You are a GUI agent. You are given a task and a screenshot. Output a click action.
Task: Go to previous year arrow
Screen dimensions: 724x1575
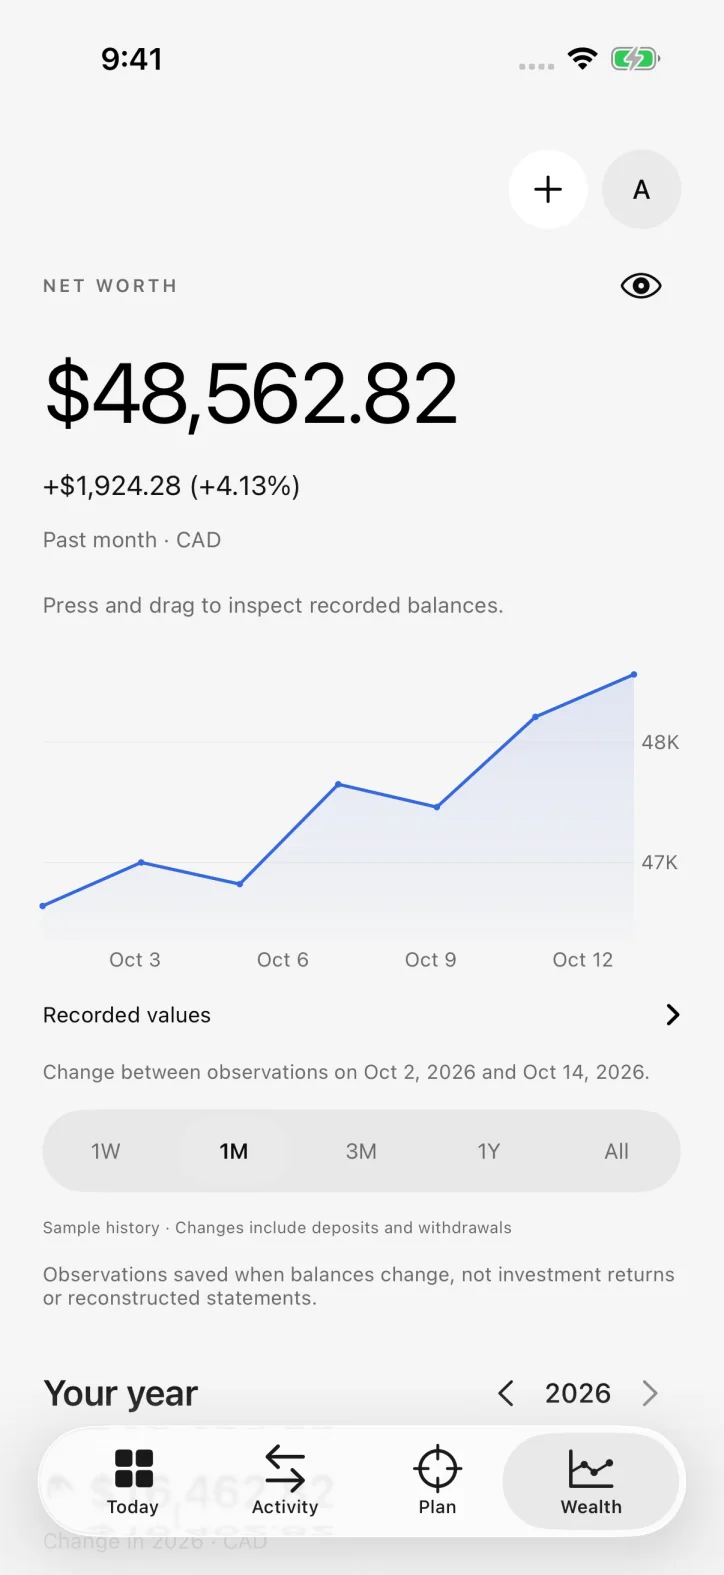point(506,1393)
